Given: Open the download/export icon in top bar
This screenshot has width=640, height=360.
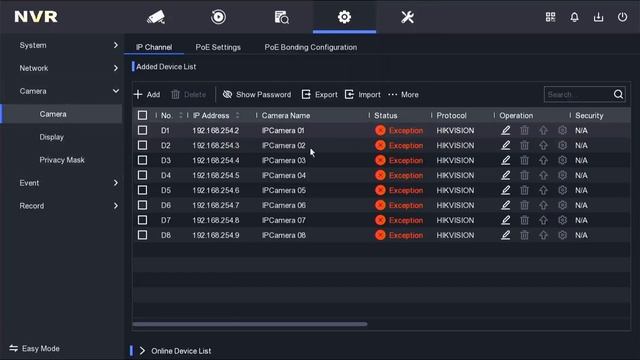Looking at the screenshot, I should pos(598,17).
